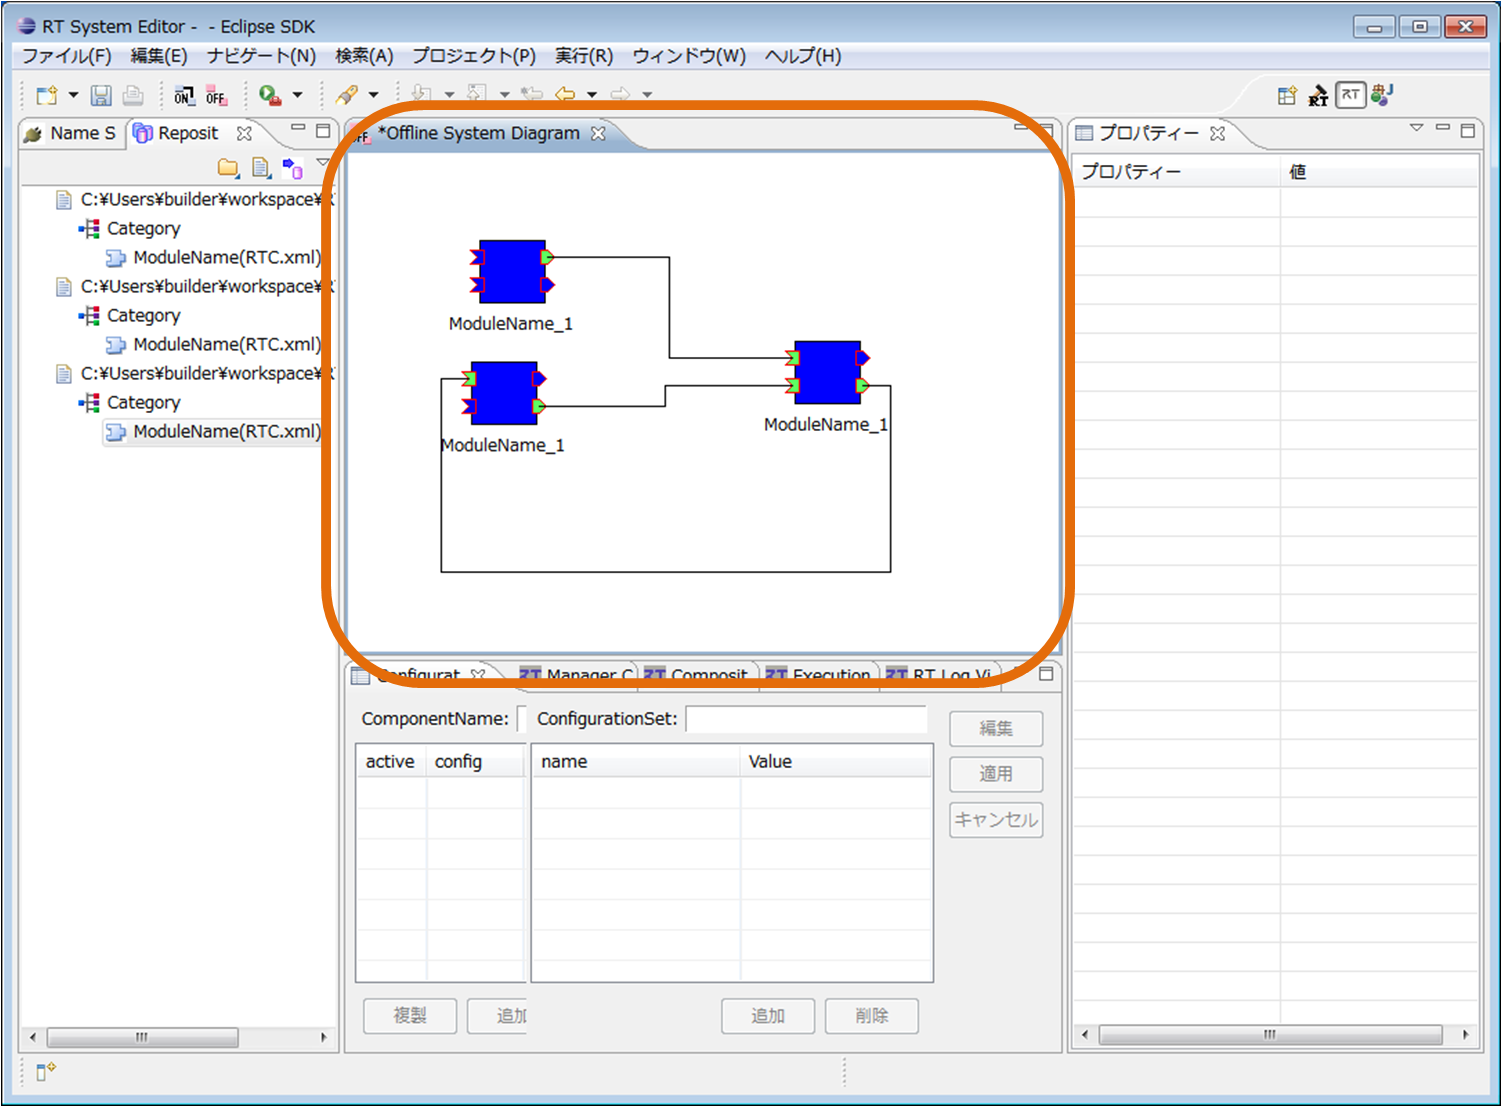Open a new online system editor

click(184, 95)
